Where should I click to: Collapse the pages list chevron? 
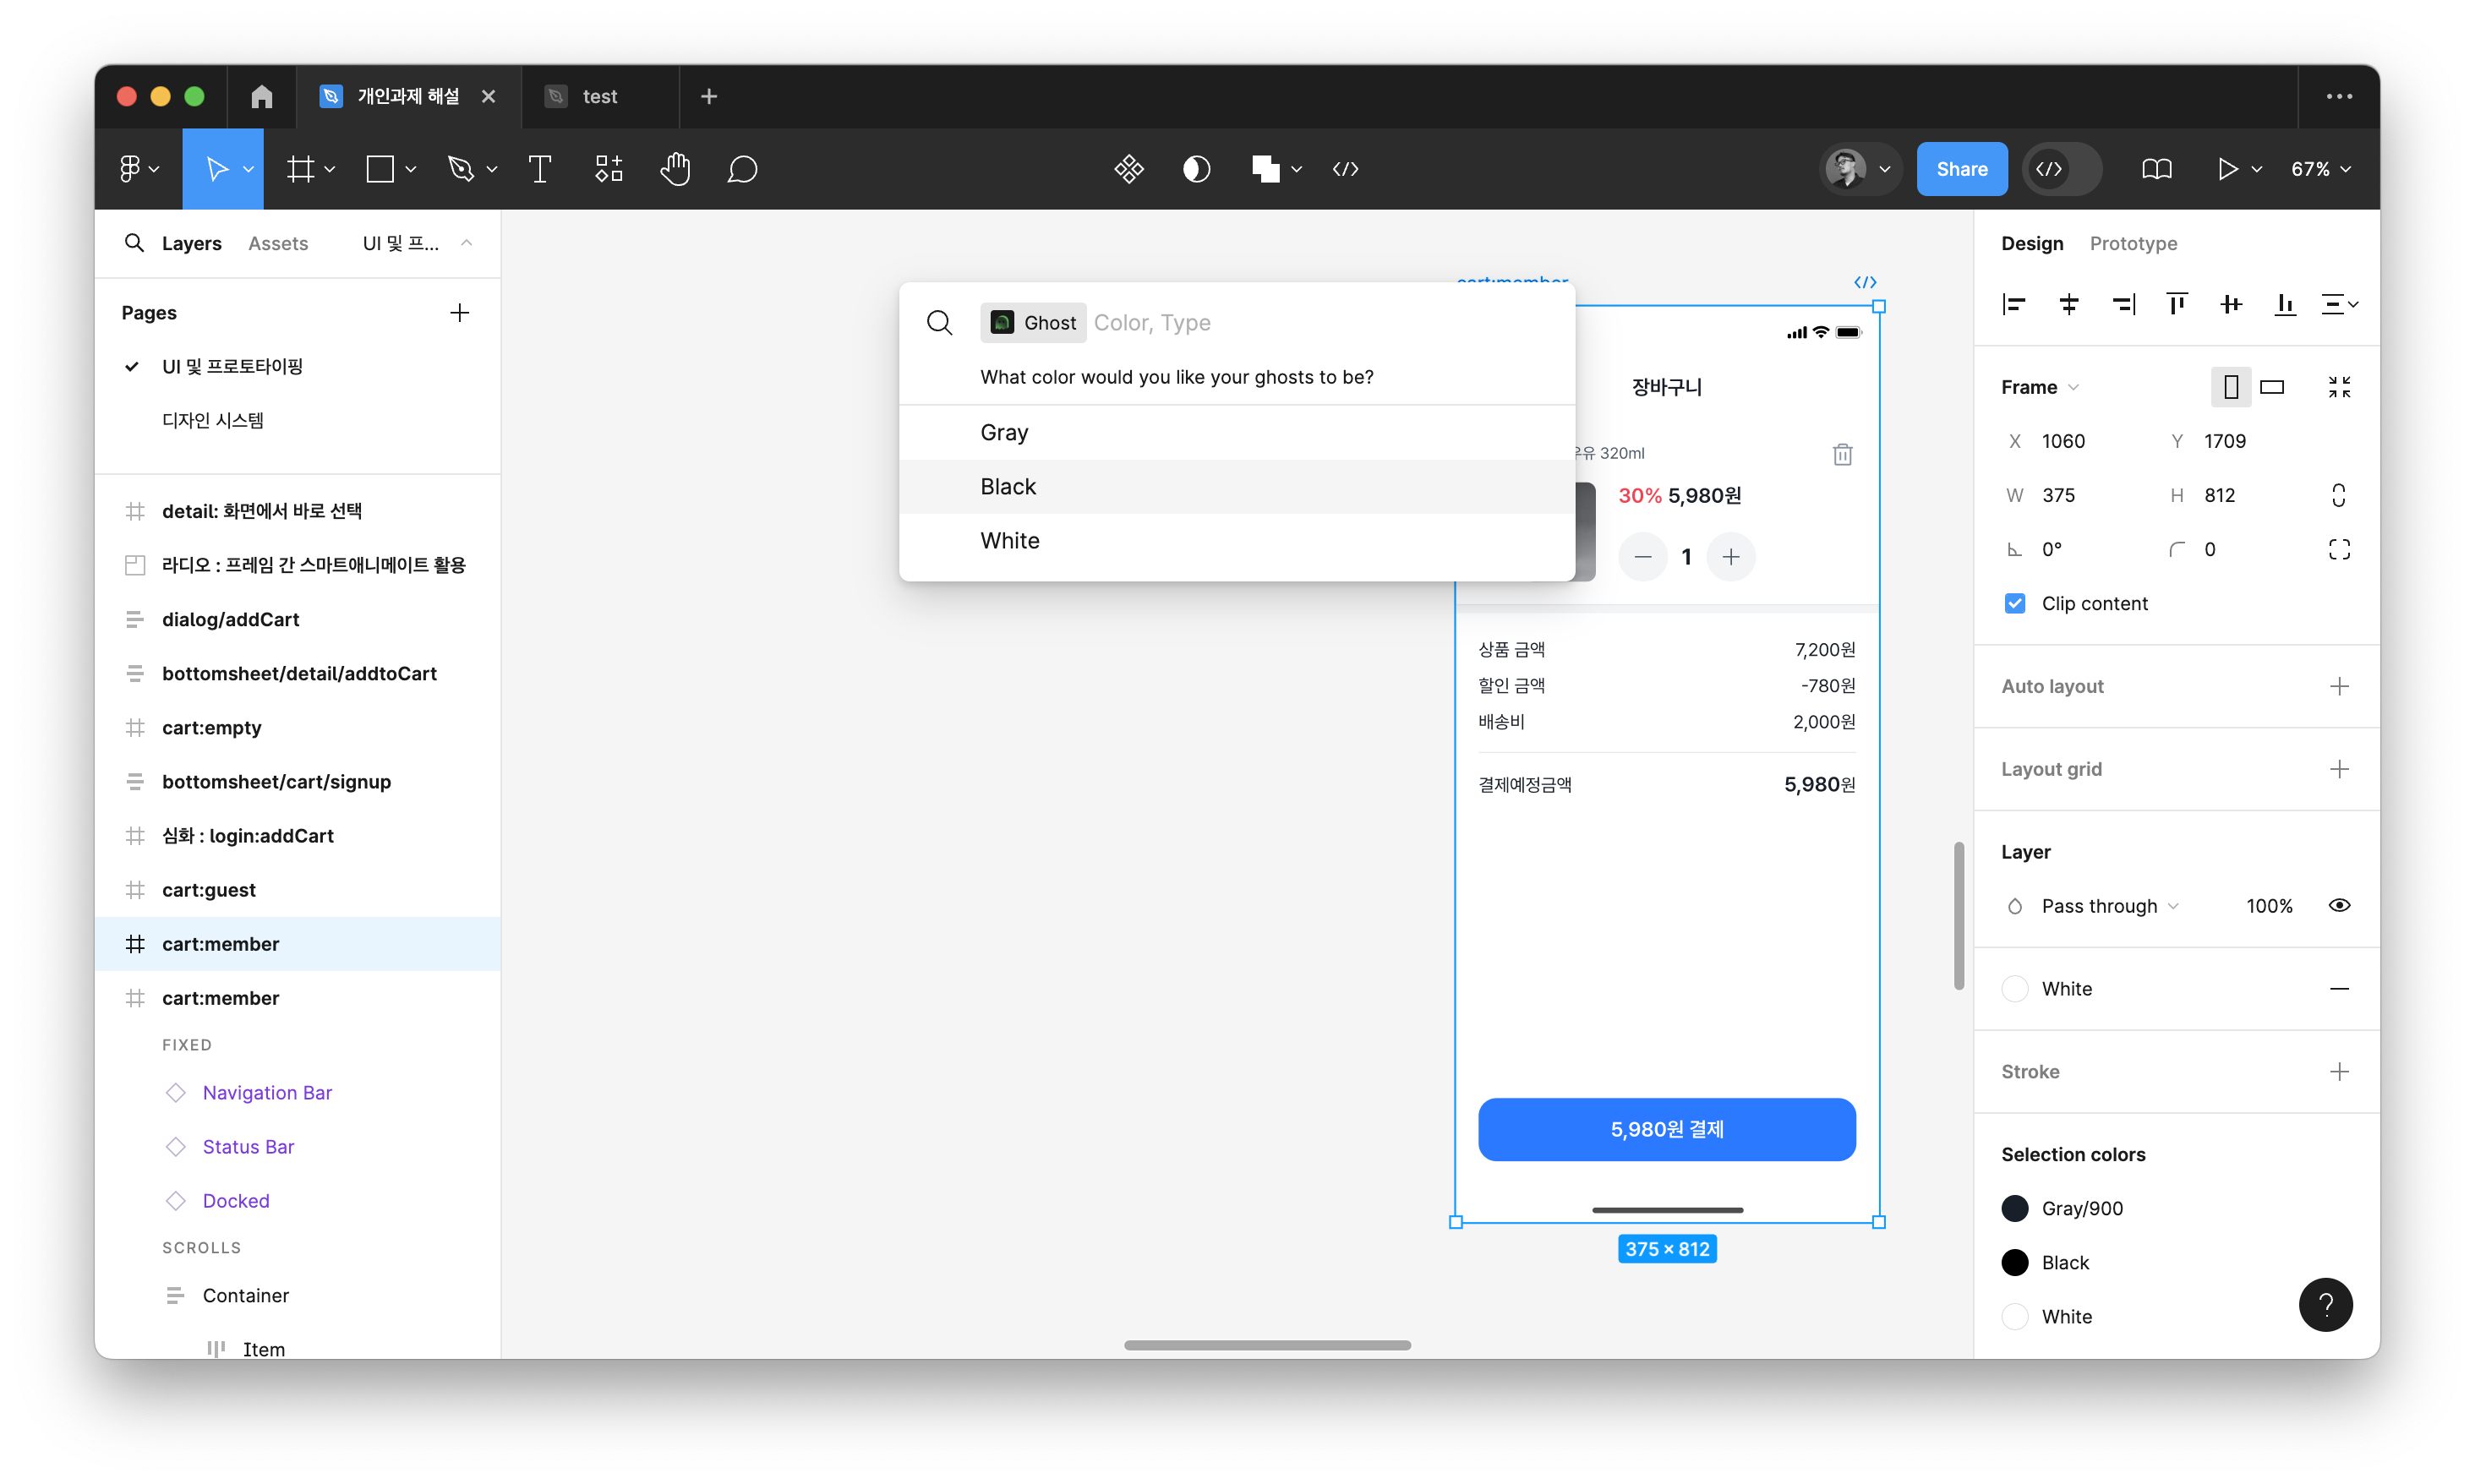click(x=466, y=243)
